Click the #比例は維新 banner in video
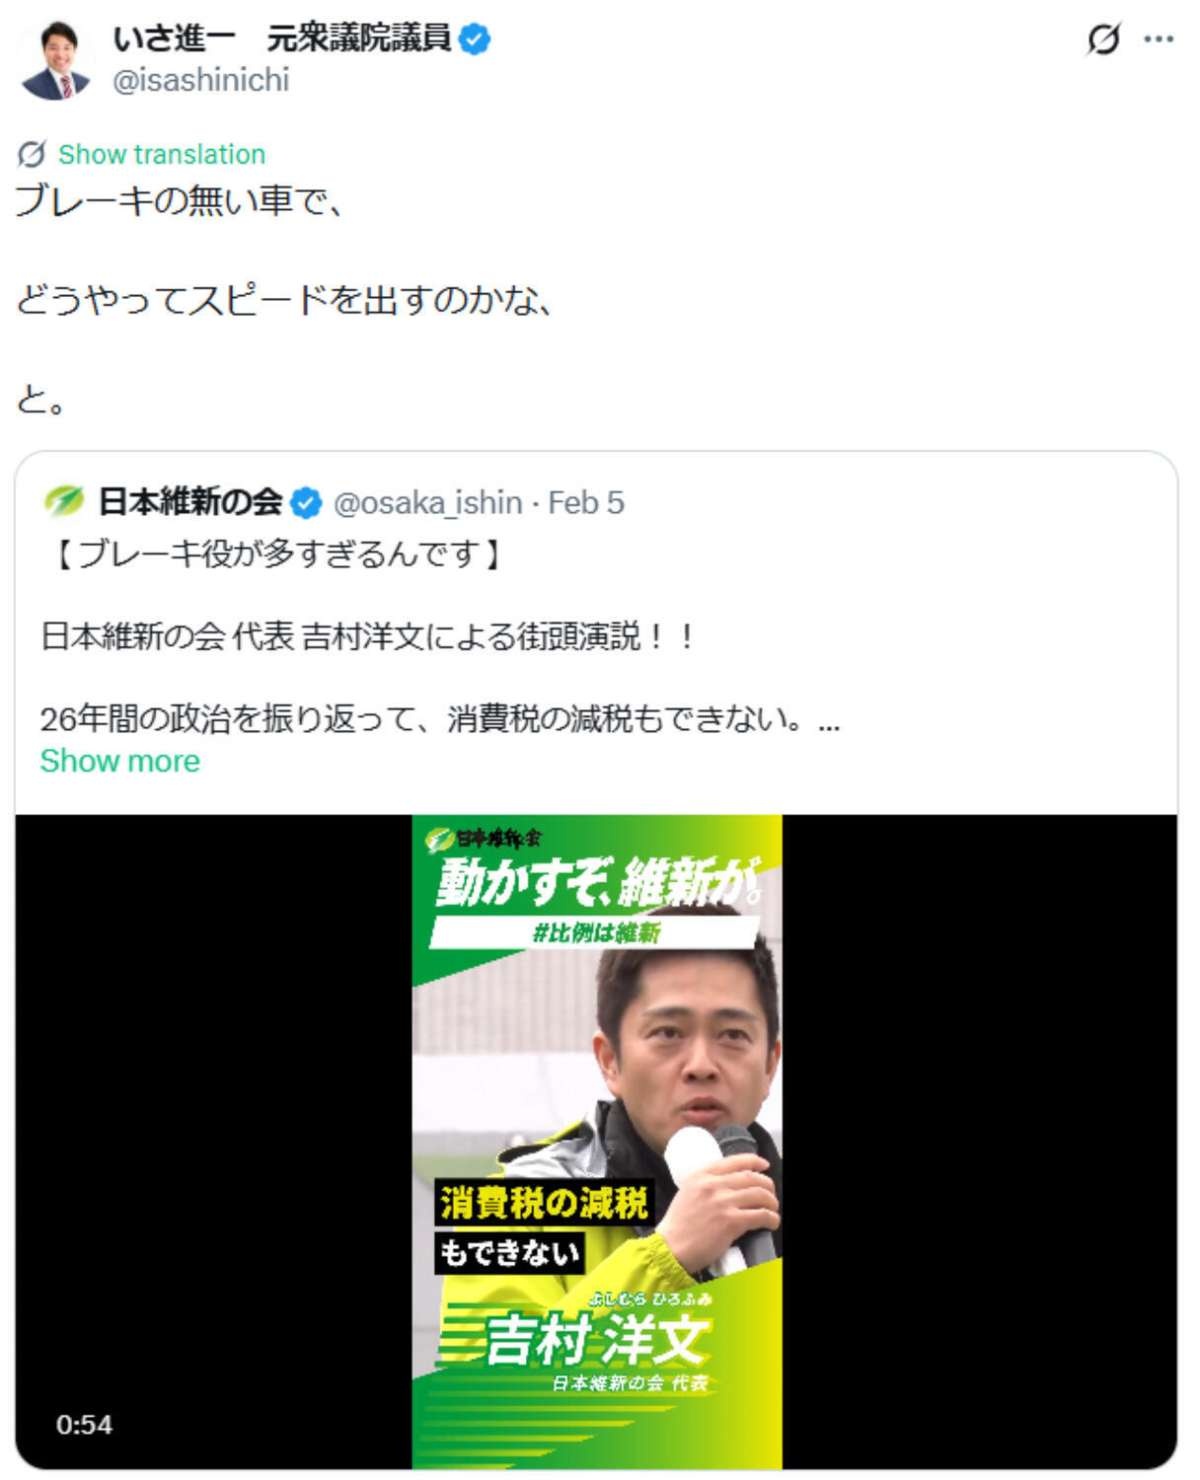This screenshot has width=1200, height=1480. 595,933
